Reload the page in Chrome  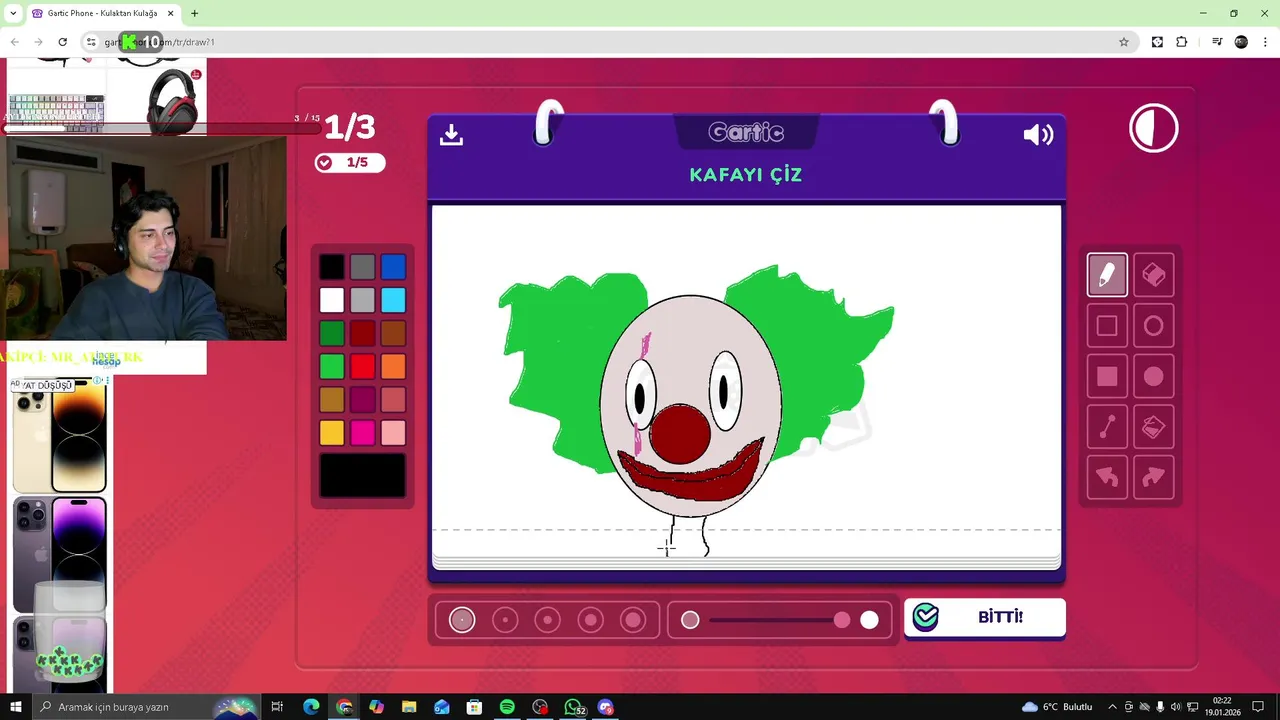(62, 42)
